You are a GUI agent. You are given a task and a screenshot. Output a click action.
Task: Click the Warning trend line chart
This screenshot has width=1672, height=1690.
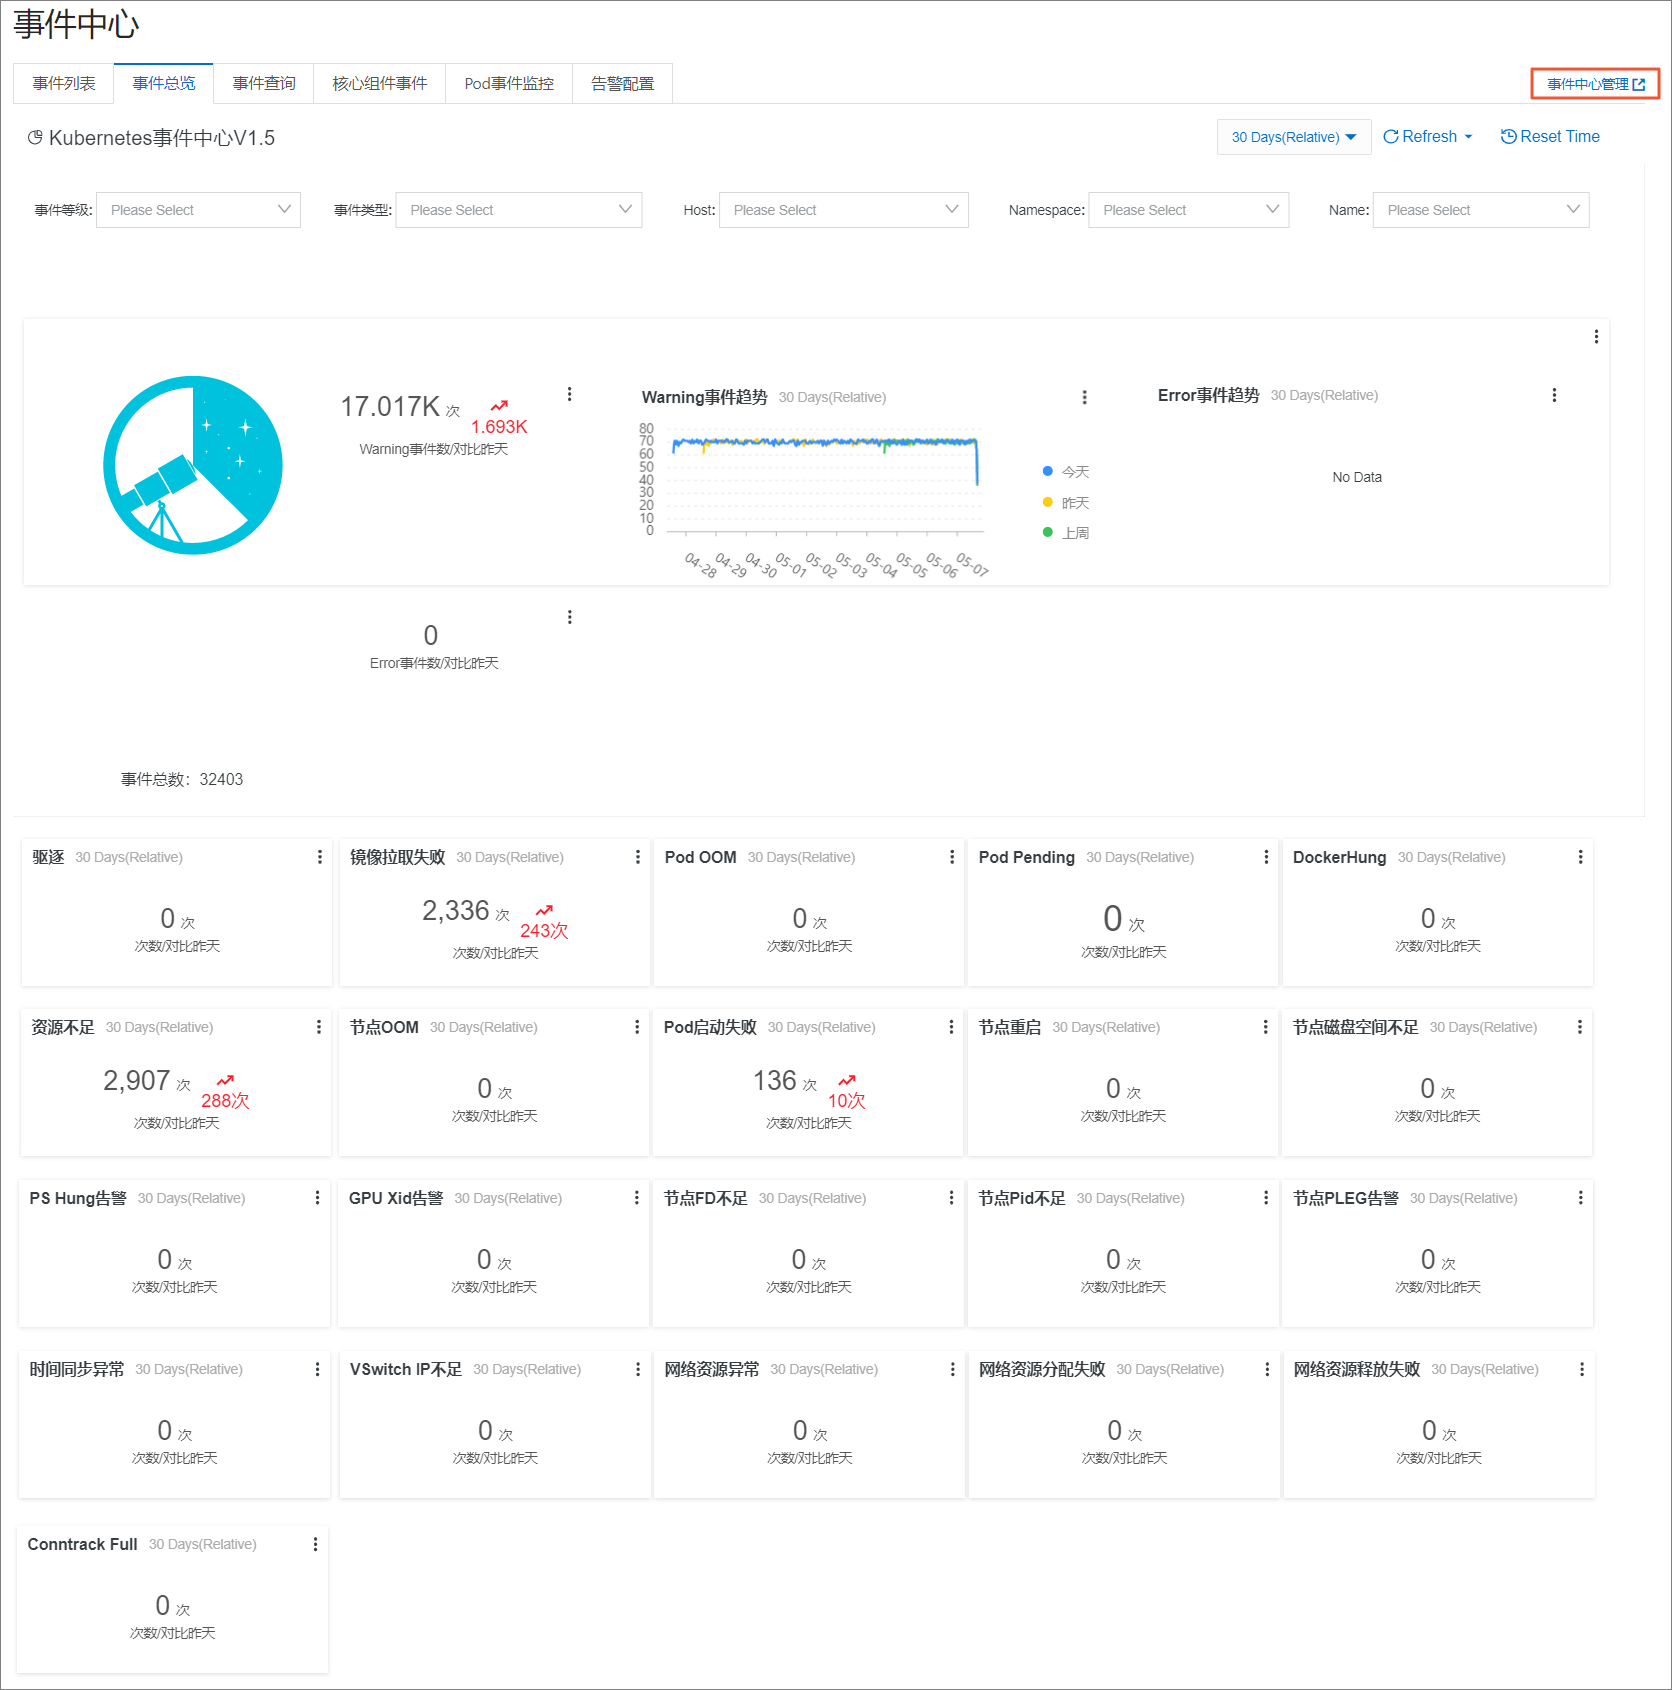click(x=825, y=482)
